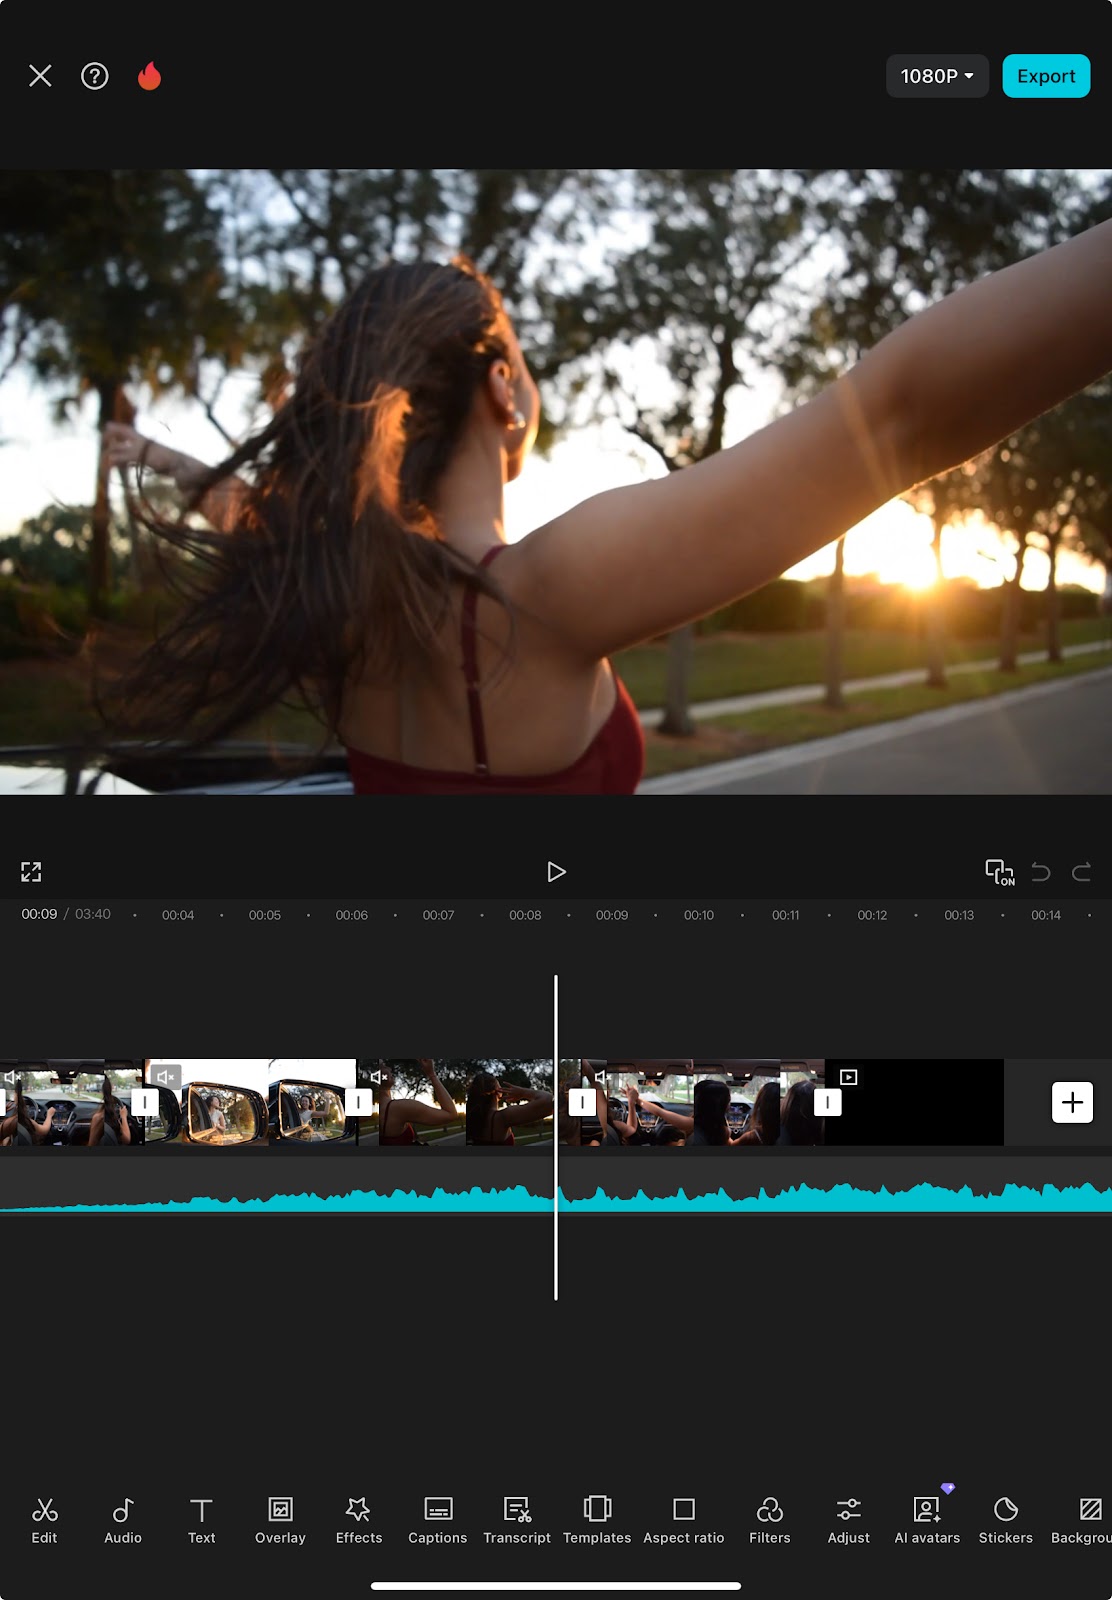Toggle mute on the side-mirror clip
The width and height of the screenshot is (1112, 1600).
tap(166, 1077)
